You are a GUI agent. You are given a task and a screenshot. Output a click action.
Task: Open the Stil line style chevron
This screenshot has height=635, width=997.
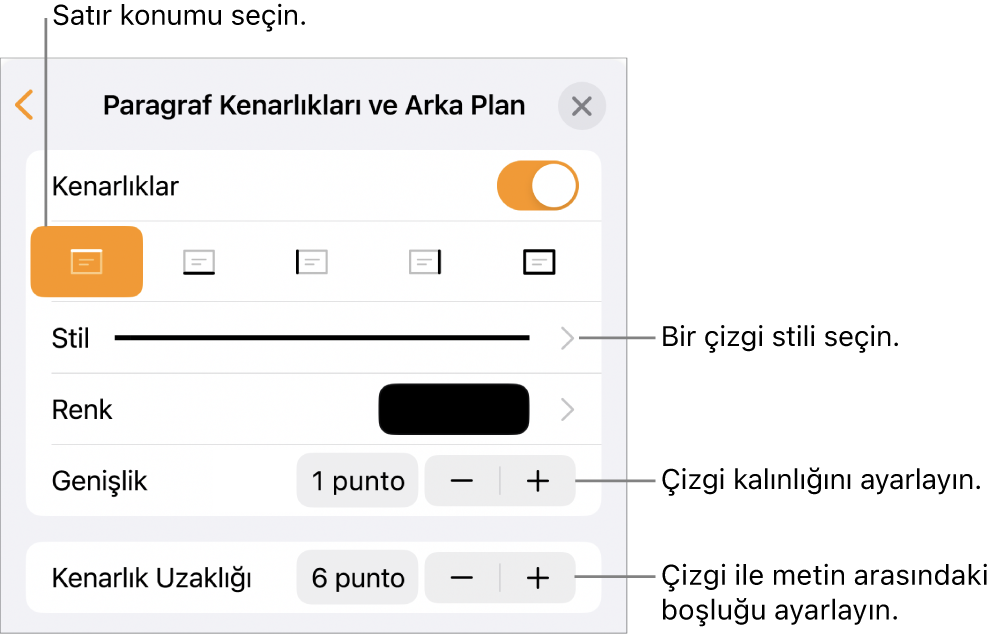[567, 338]
